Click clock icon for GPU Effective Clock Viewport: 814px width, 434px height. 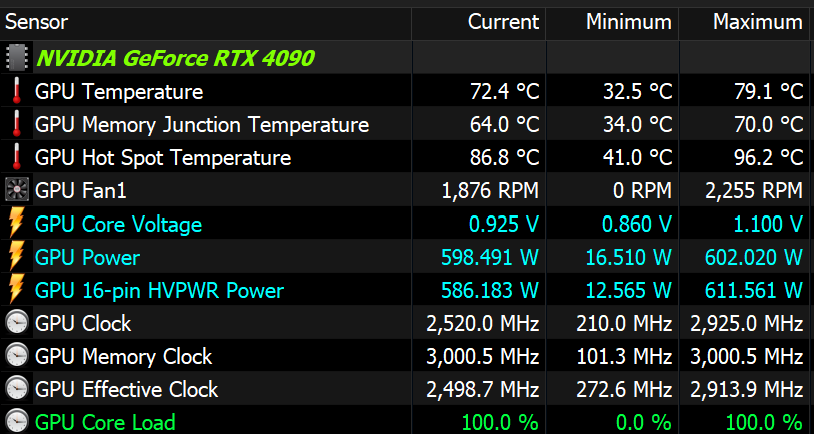17,389
